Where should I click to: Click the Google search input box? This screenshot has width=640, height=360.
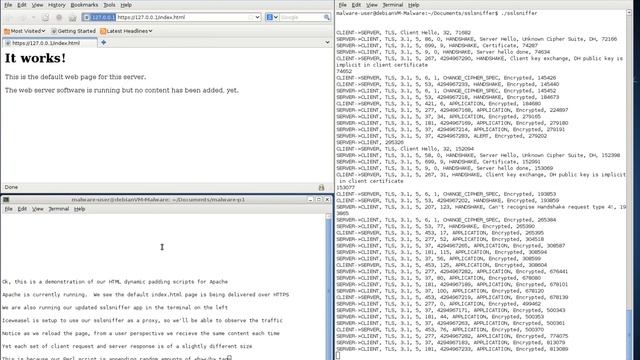(x=301, y=17)
